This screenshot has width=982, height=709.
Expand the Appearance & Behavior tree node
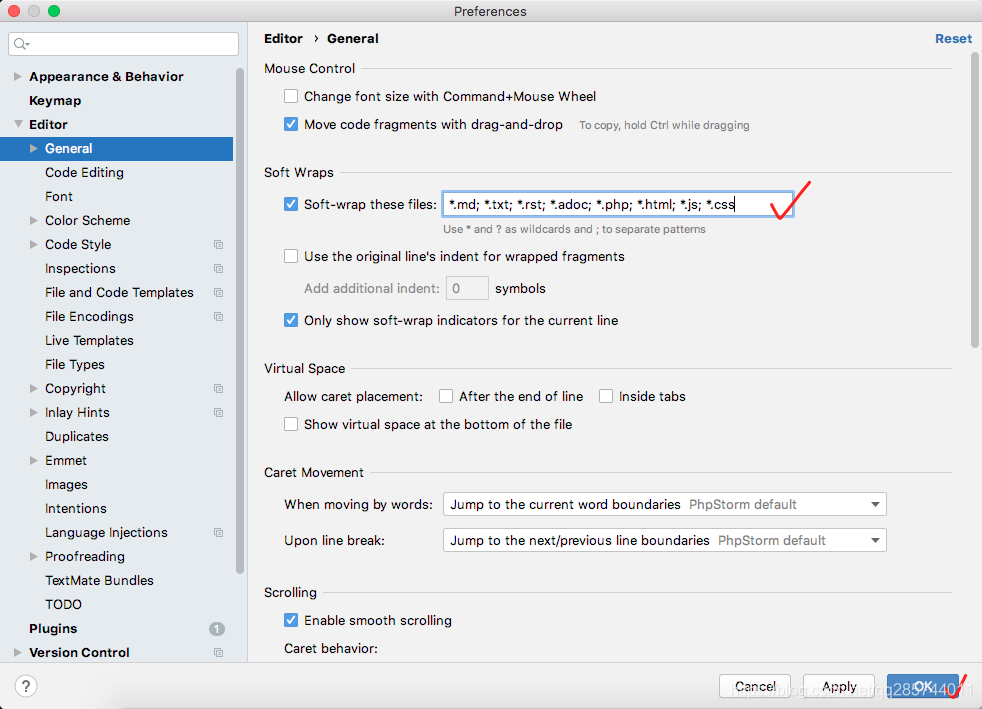click(x=17, y=77)
